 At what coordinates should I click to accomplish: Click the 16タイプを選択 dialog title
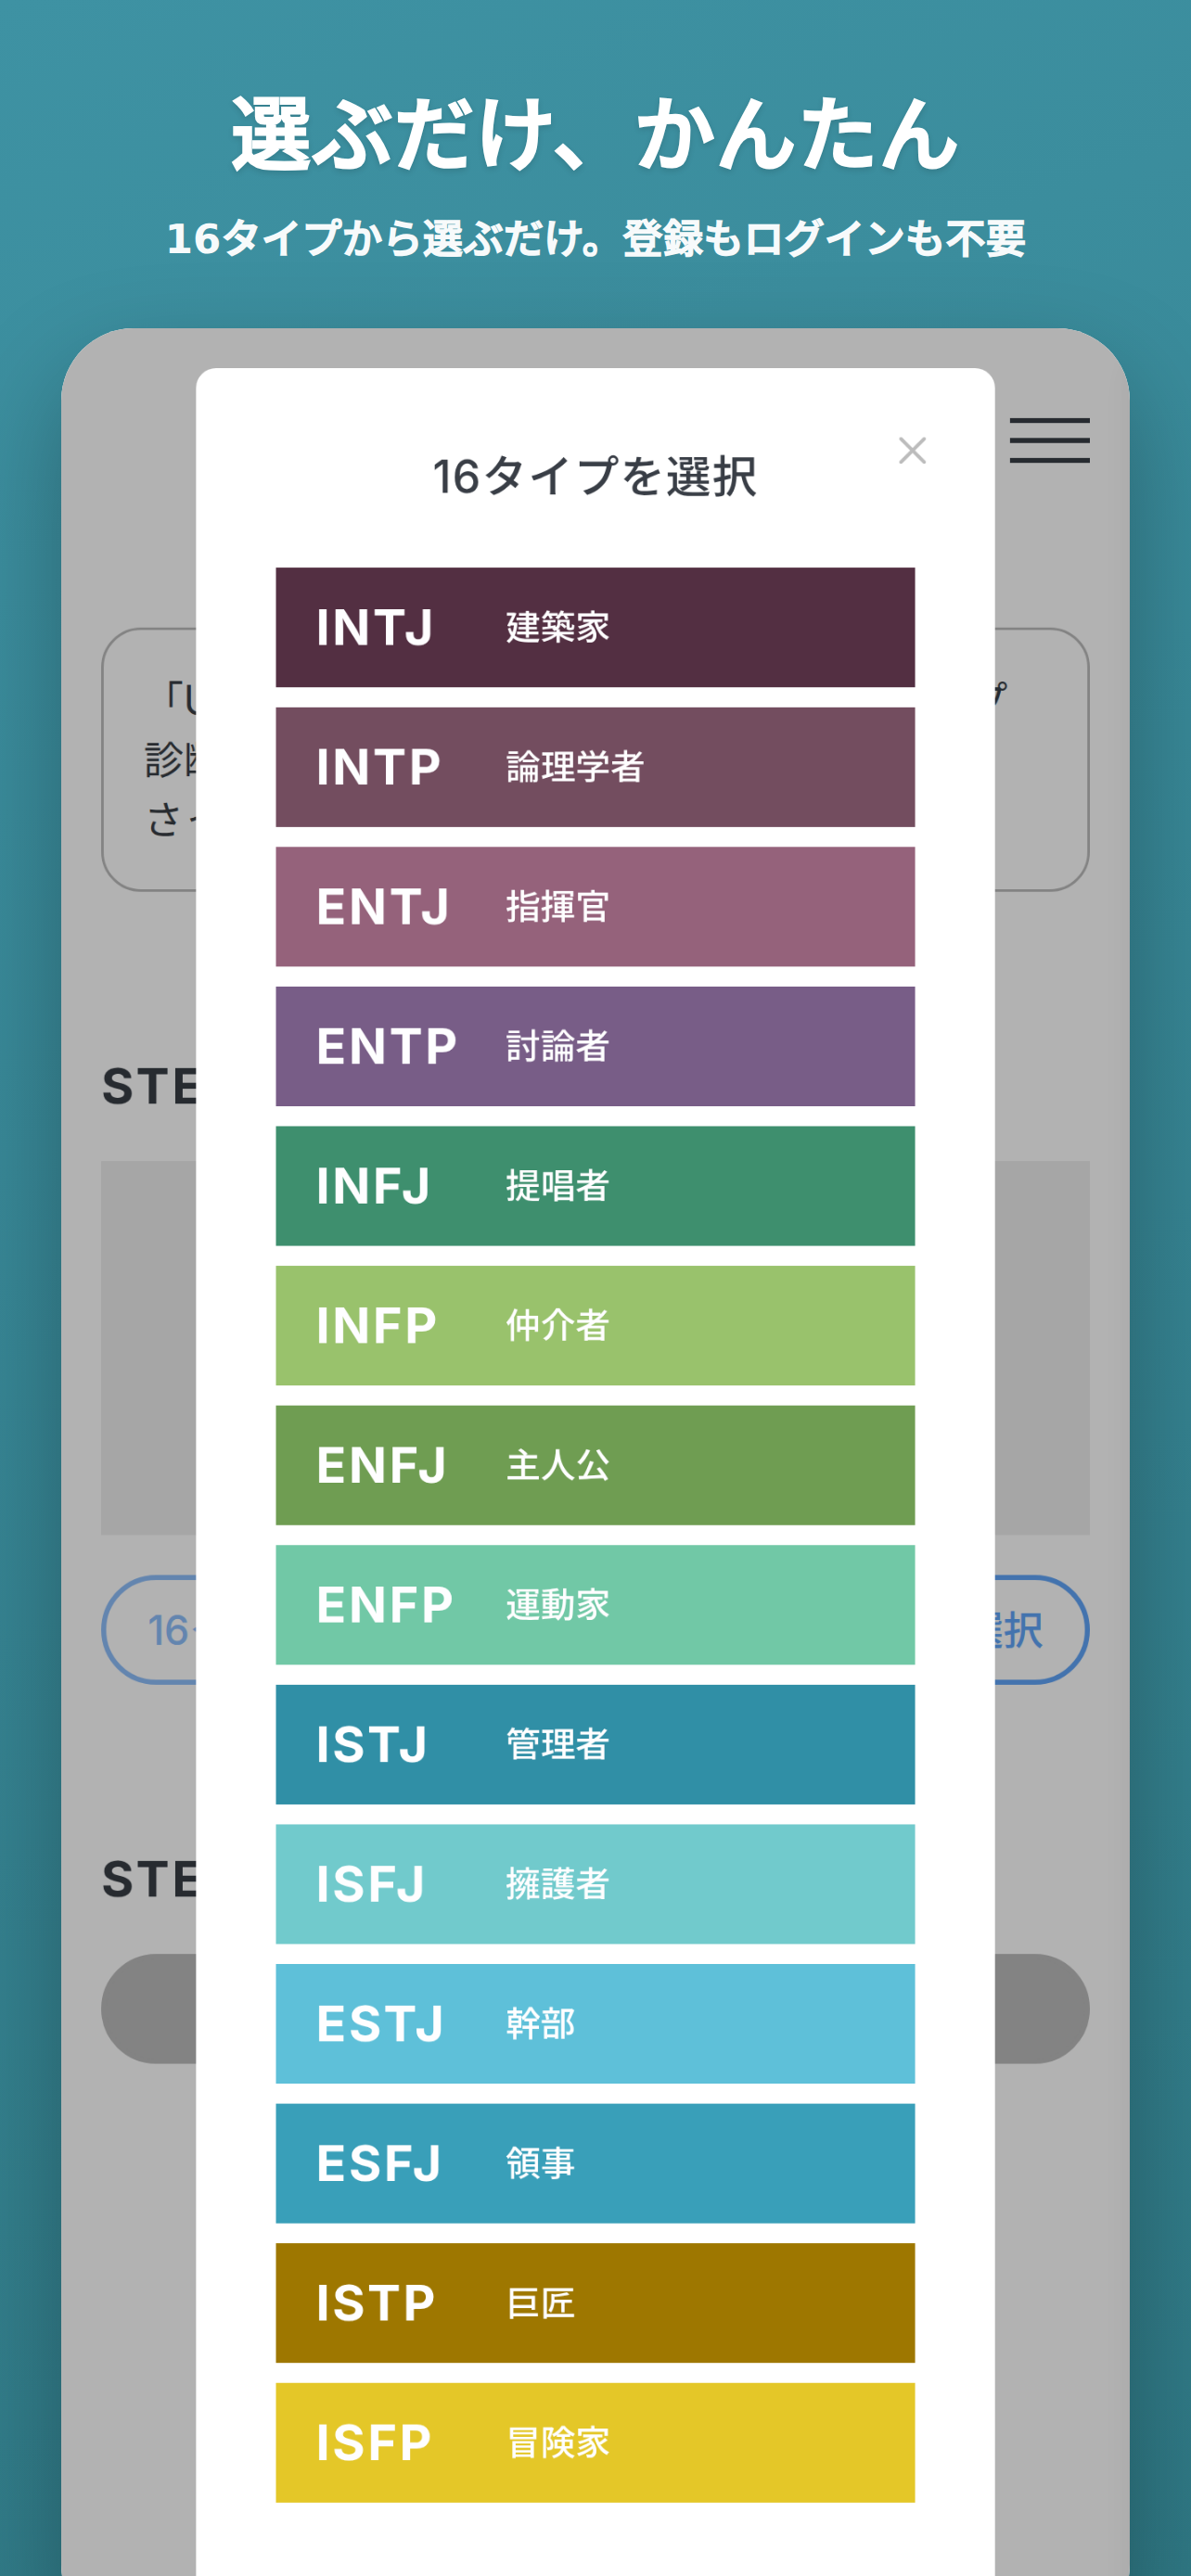coord(595,476)
